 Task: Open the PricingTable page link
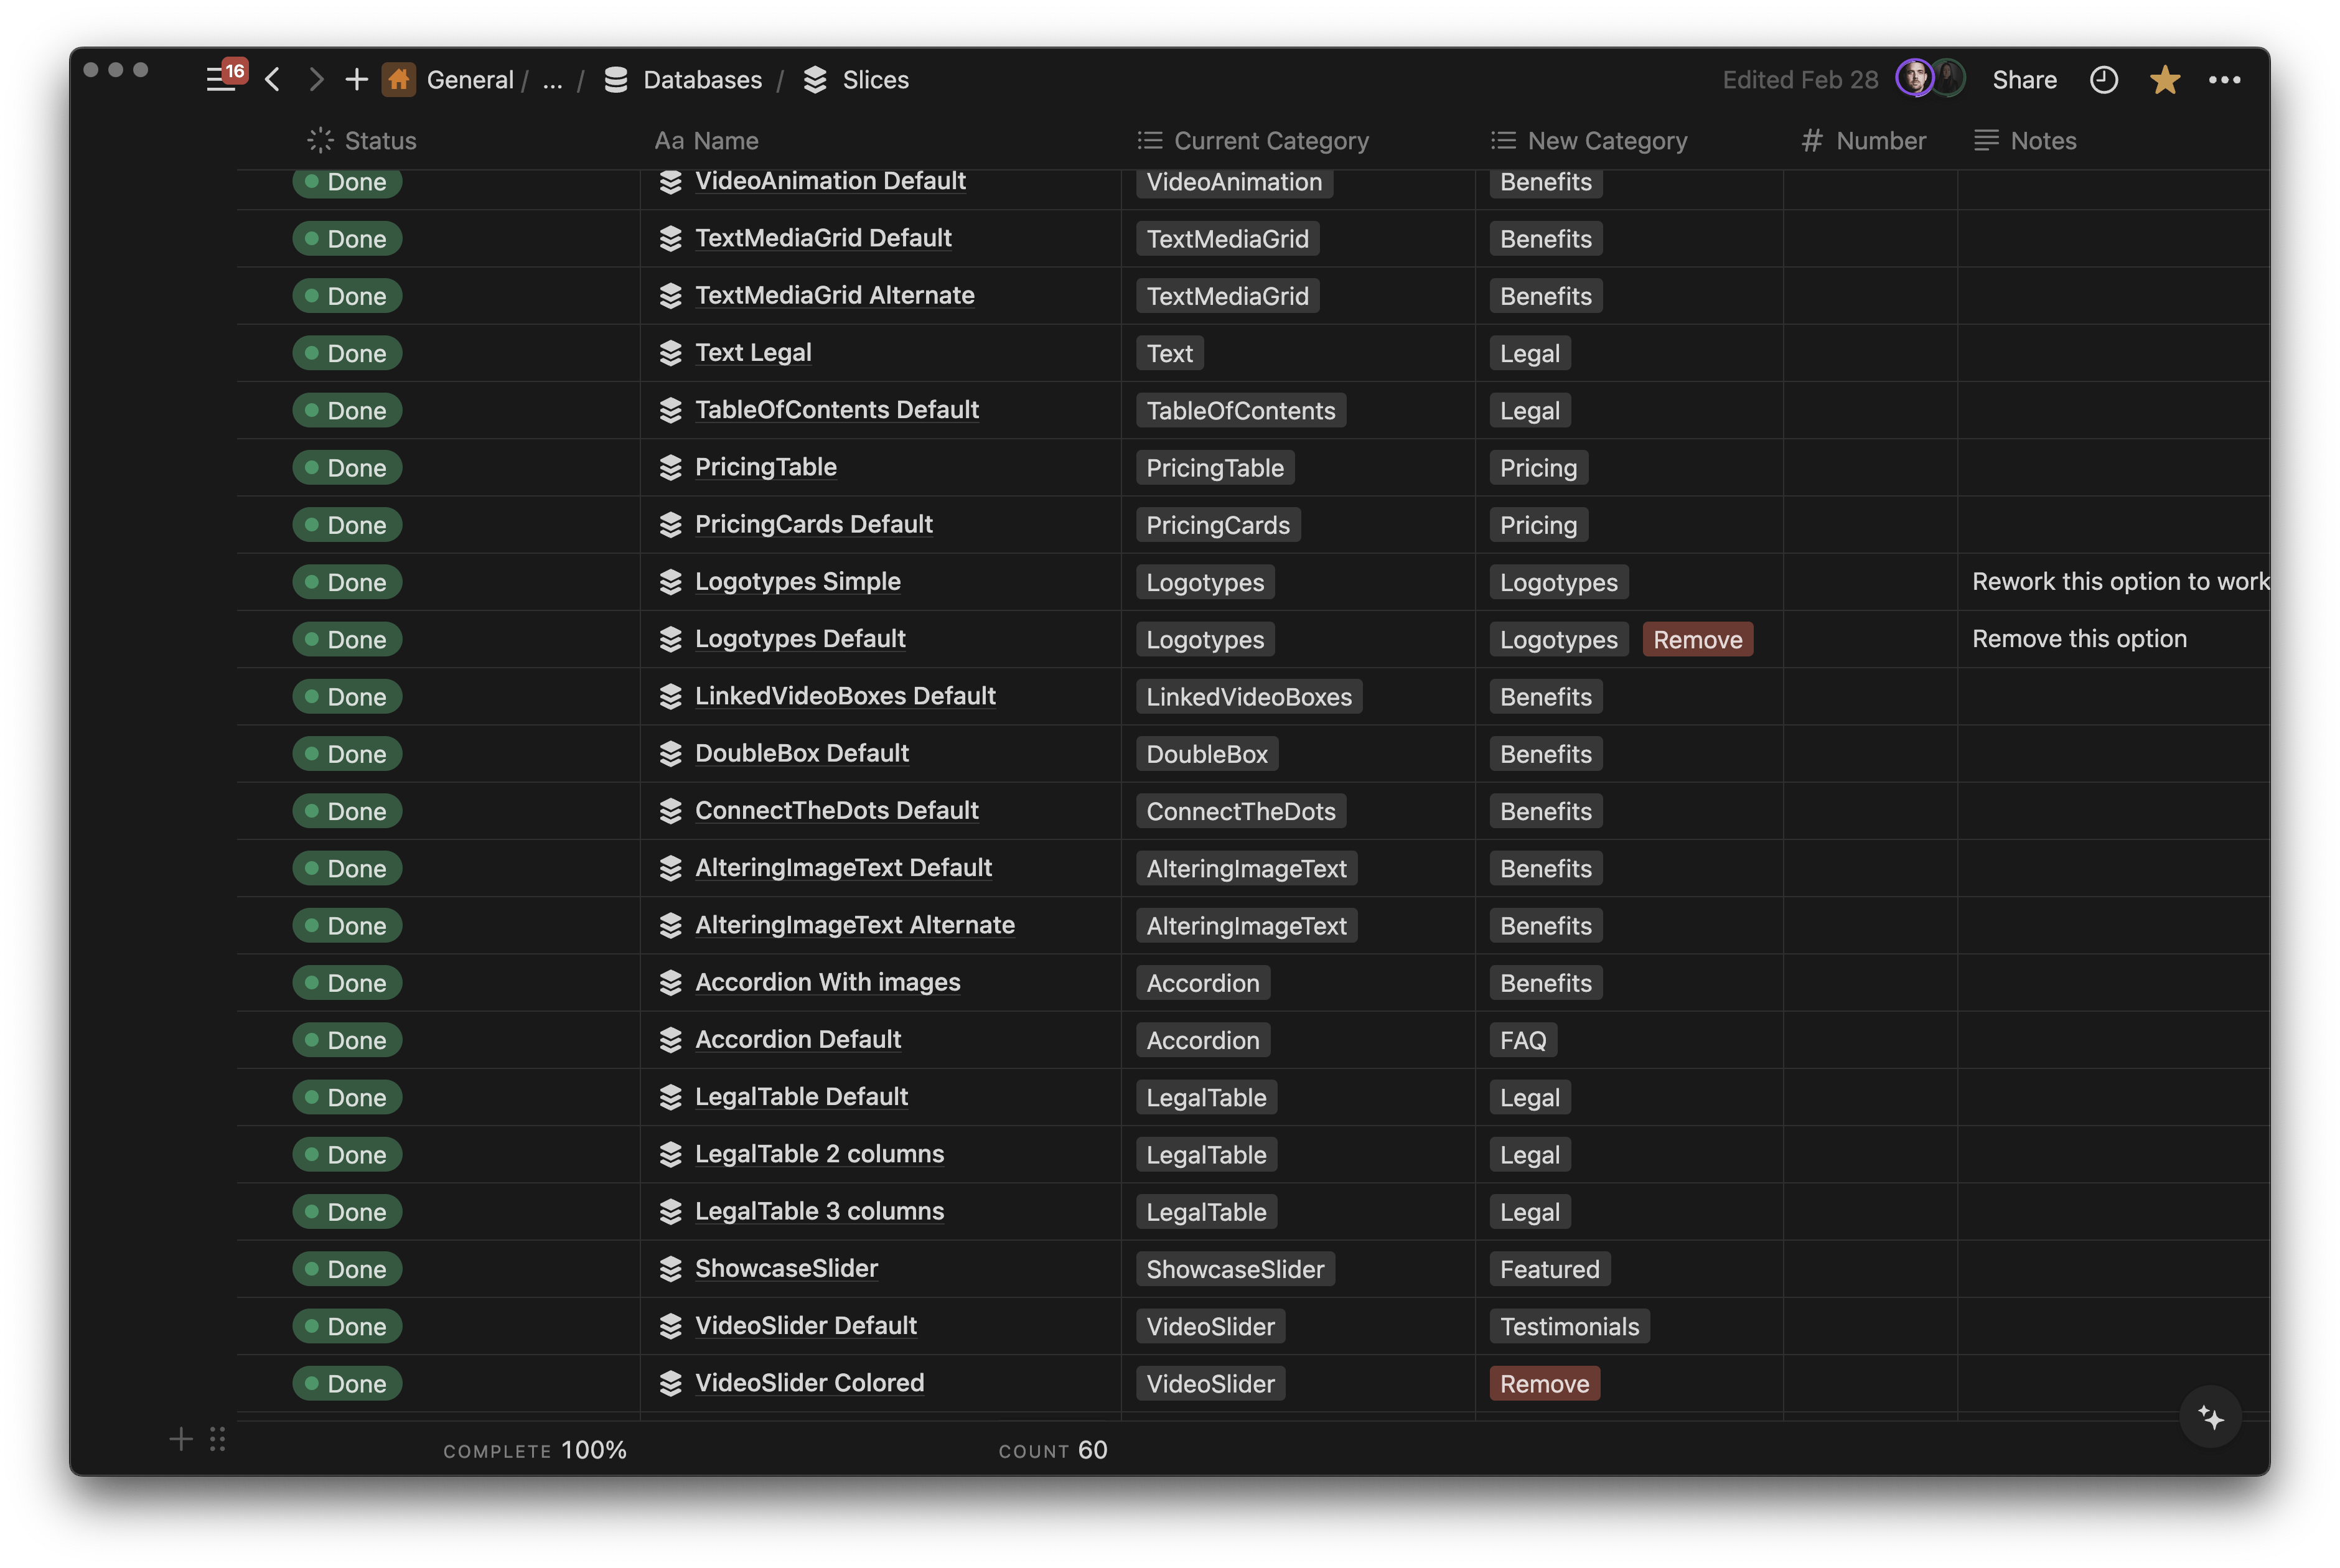pos(765,467)
